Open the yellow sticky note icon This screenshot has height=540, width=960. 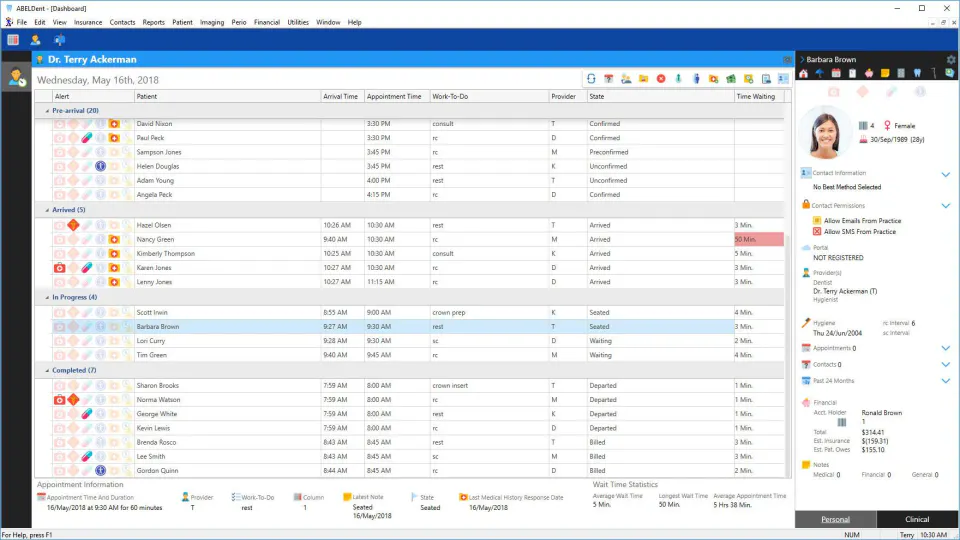point(885,73)
